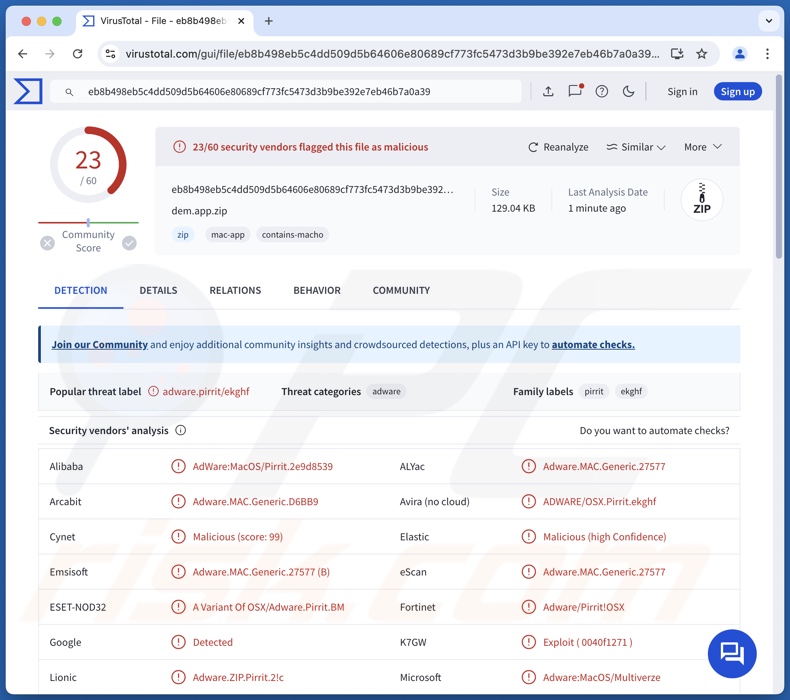The width and height of the screenshot is (790, 700).
Task: Switch to the COMMUNITY tab
Action: point(401,290)
